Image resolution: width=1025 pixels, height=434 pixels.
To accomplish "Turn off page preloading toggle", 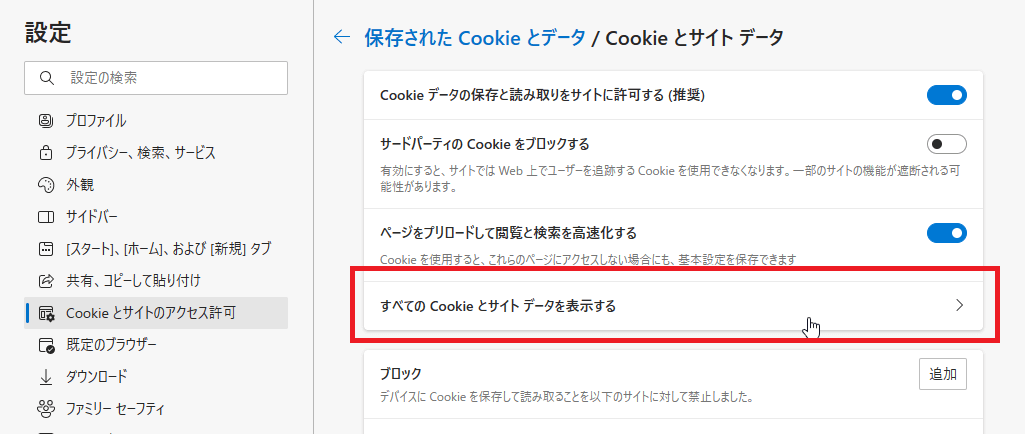I will [946, 233].
